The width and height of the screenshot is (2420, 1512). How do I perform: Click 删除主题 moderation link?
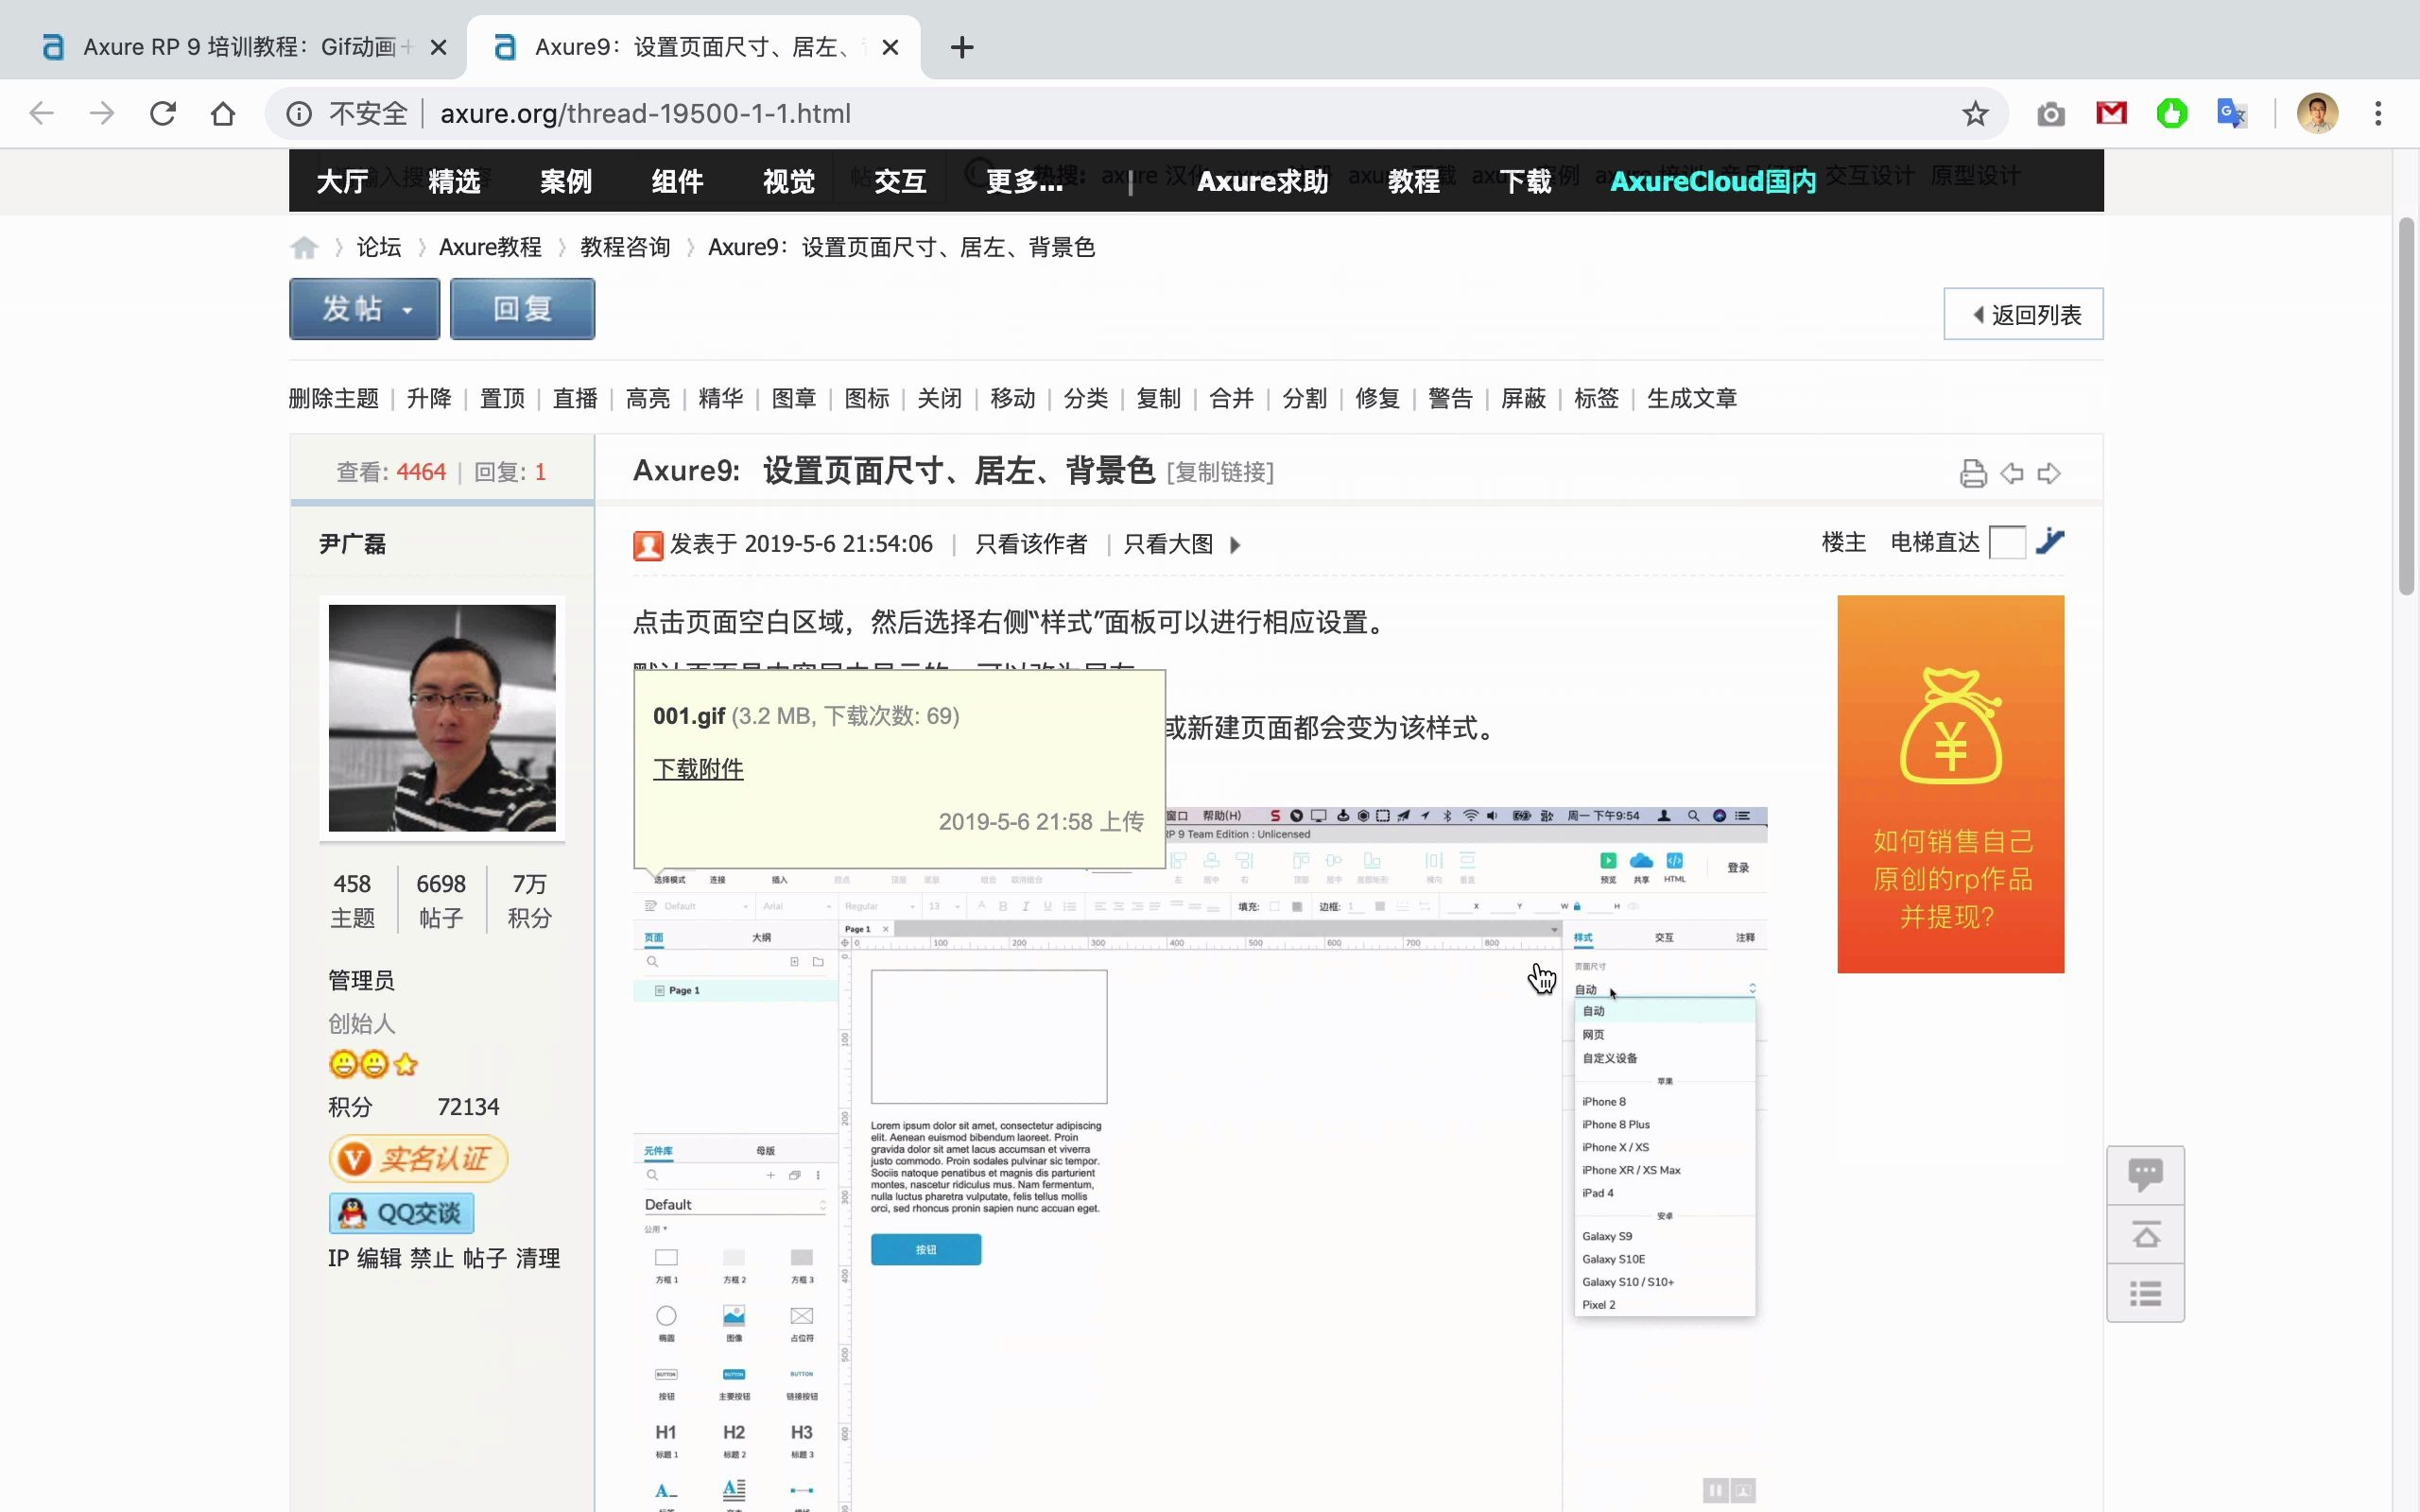point(334,398)
